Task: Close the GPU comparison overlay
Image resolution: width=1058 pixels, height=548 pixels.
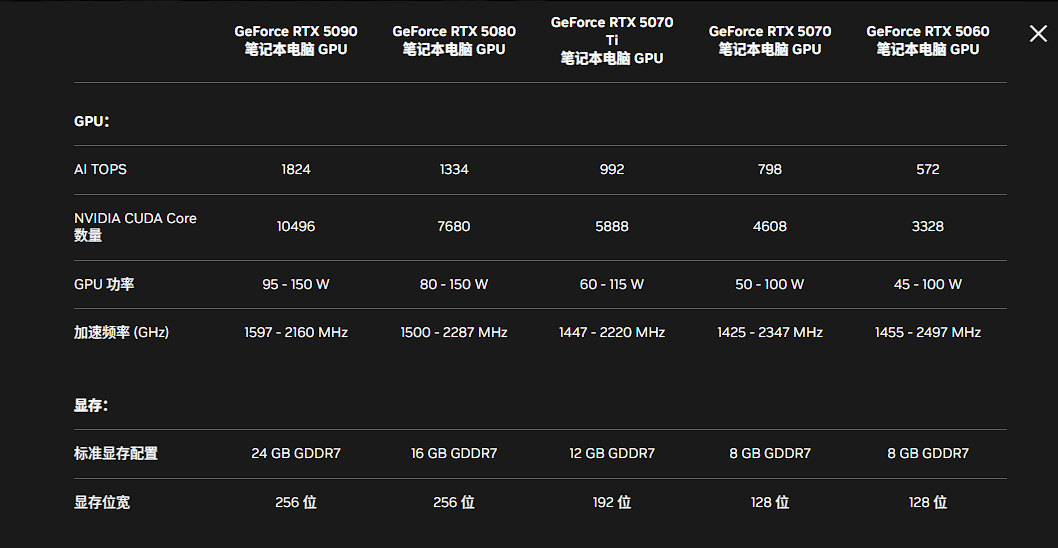Action: pyautogui.click(x=1038, y=34)
